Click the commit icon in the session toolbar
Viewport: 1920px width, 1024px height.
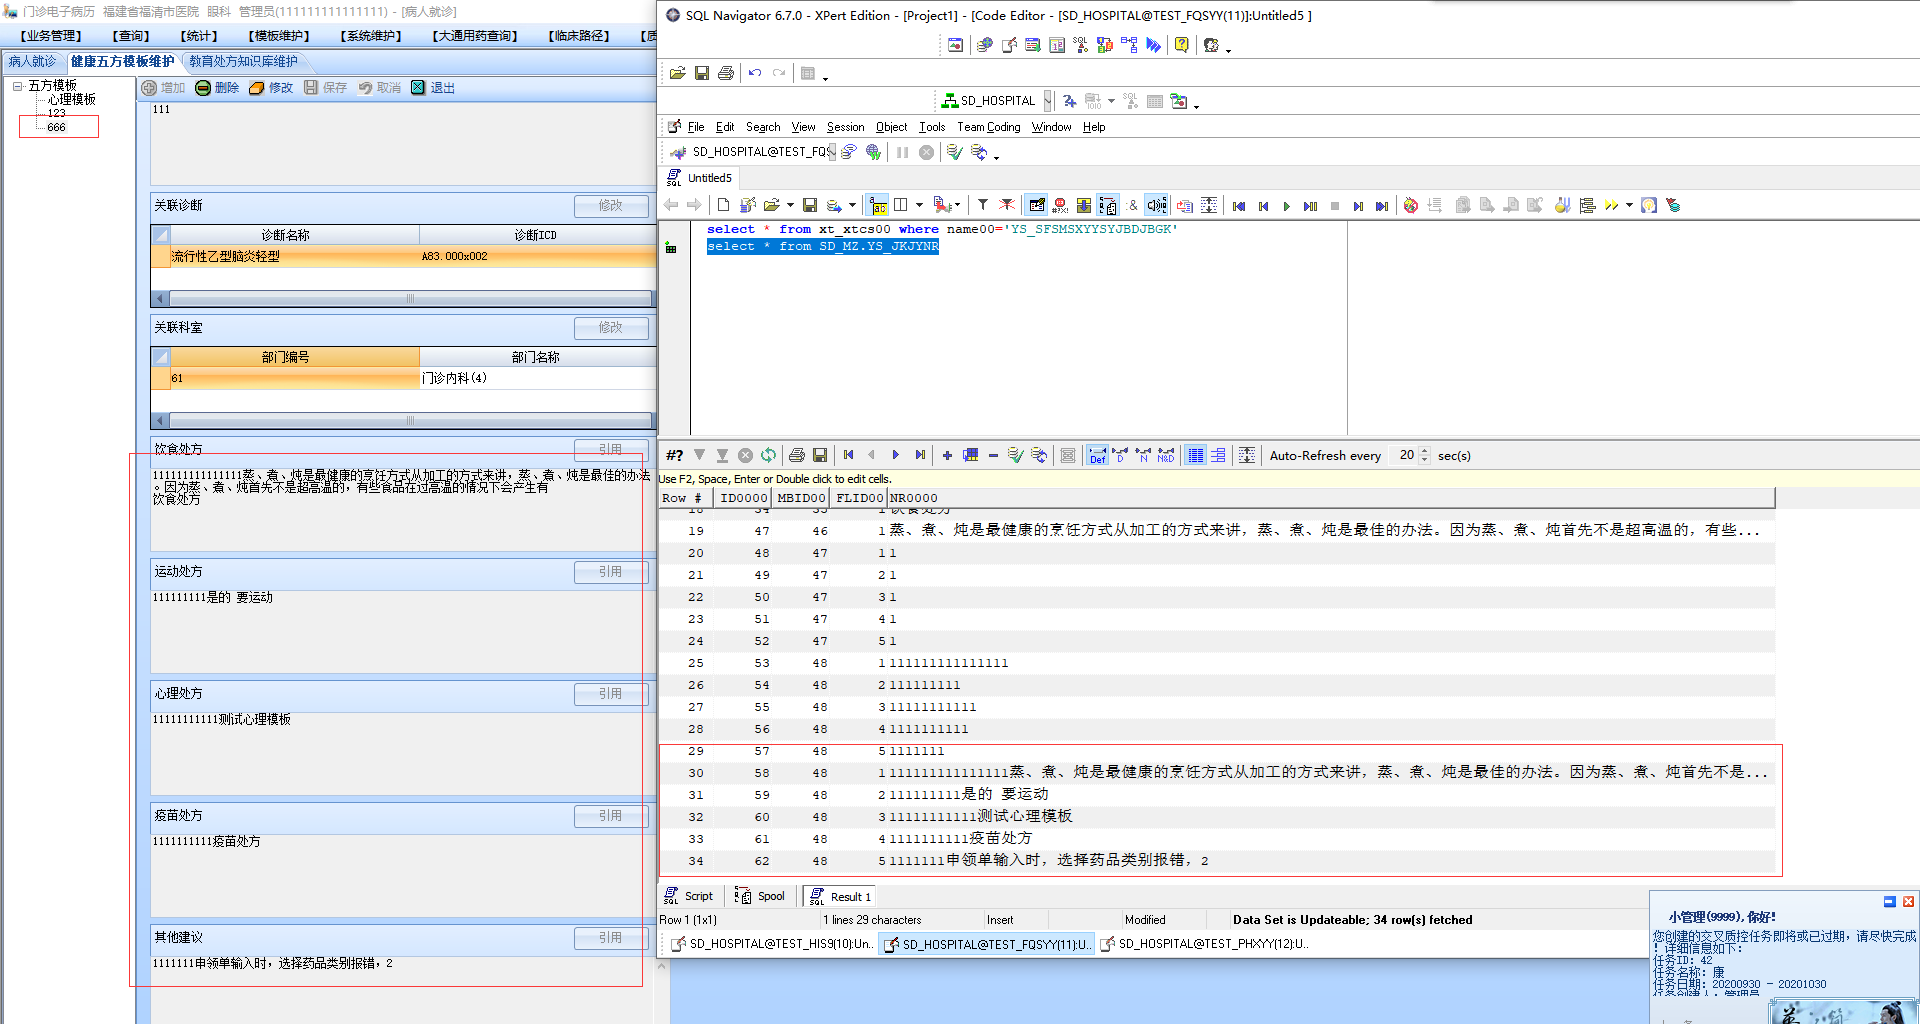click(954, 152)
